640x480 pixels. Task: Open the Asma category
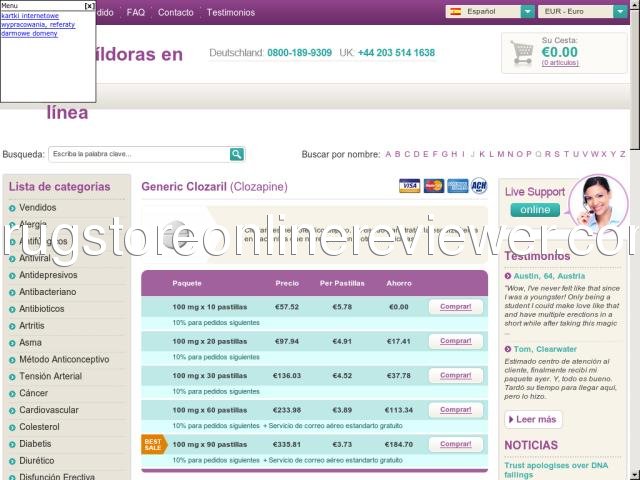(x=30, y=342)
